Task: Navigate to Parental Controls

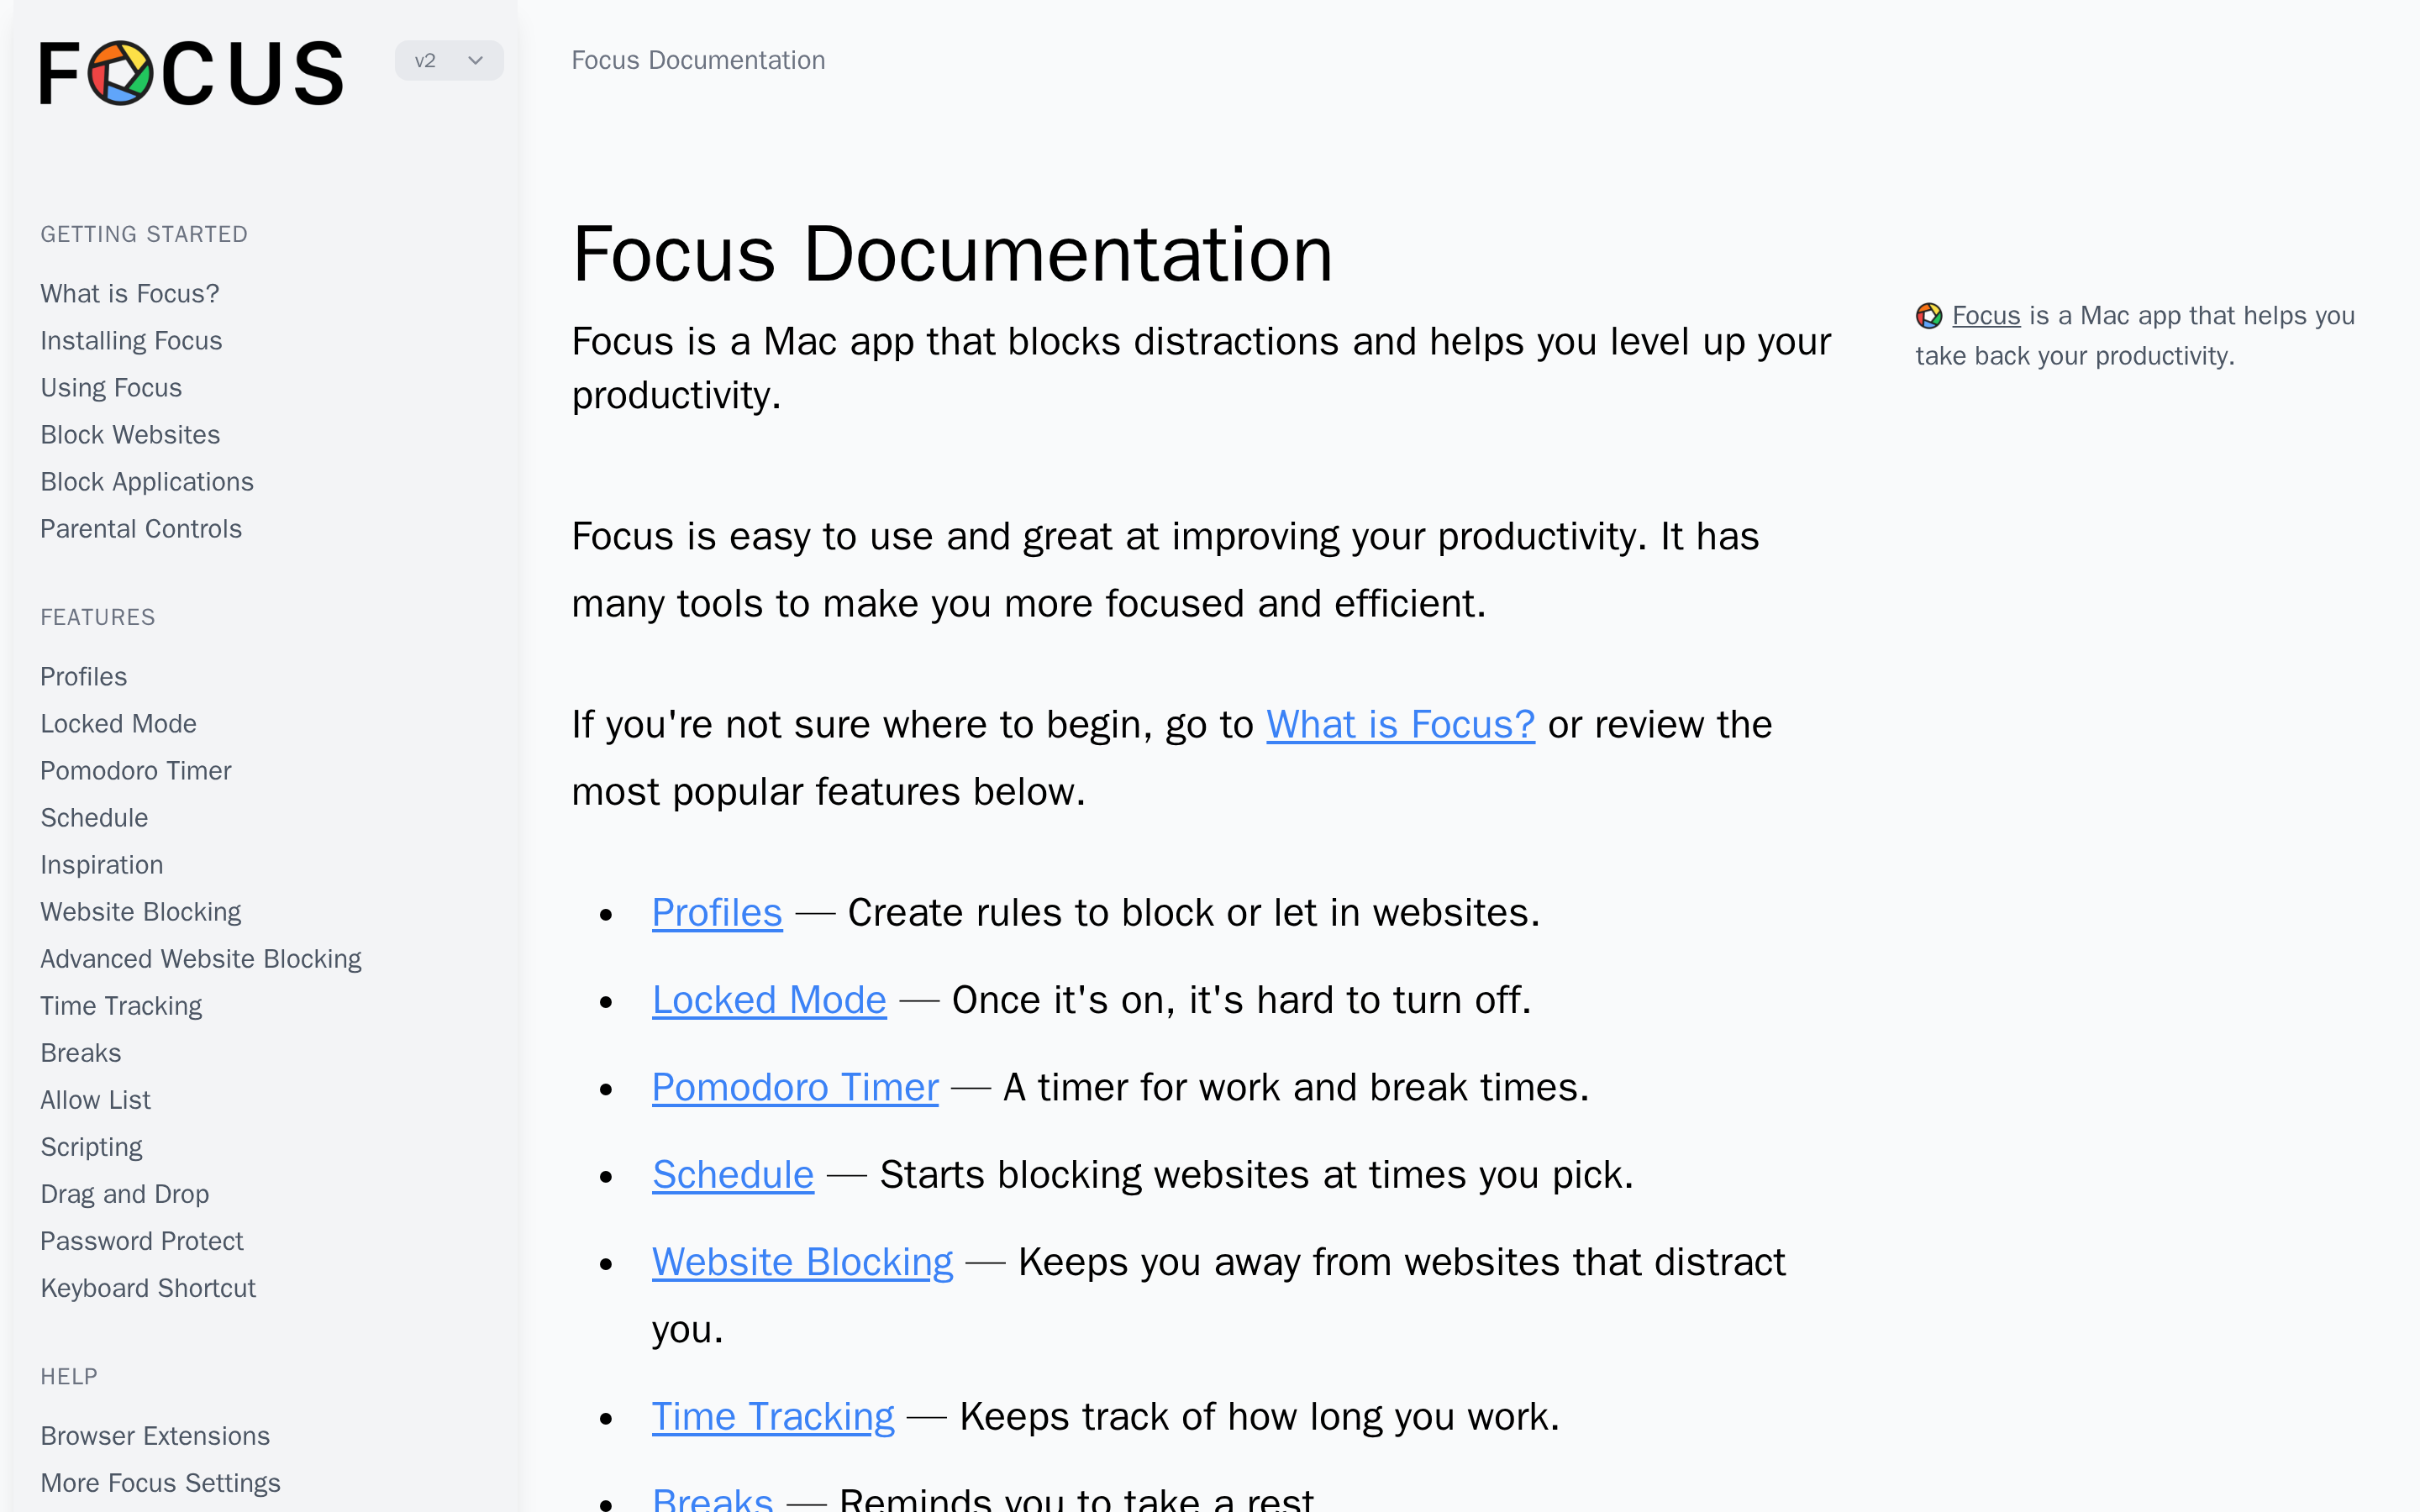Action: pyautogui.click(x=141, y=528)
